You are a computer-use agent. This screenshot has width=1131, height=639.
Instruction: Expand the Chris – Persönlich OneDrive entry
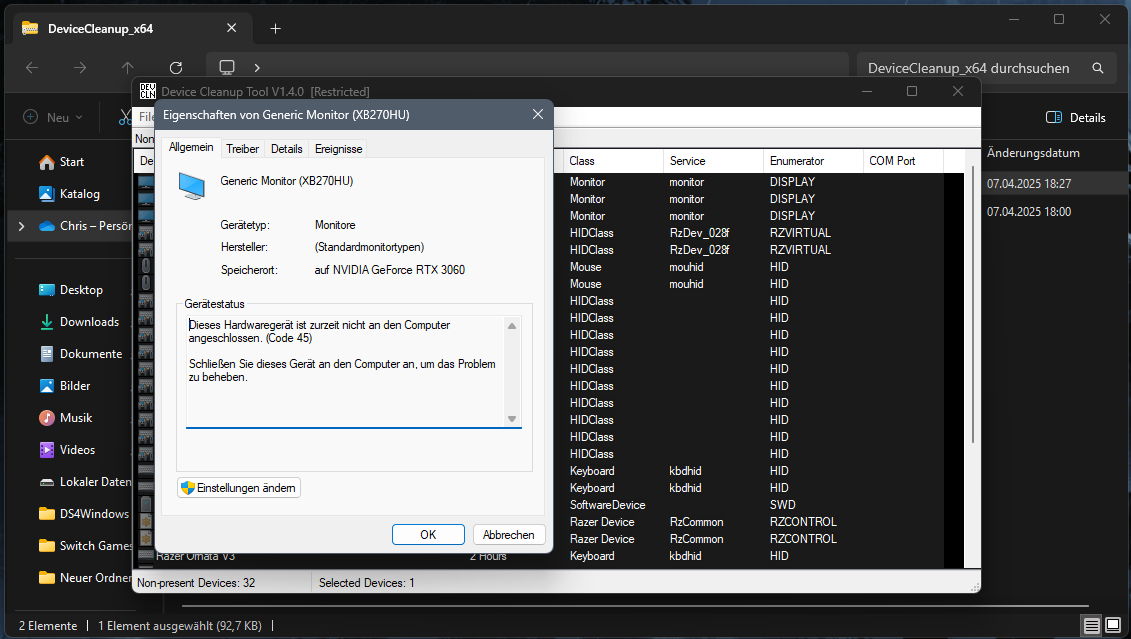pos(22,226)
